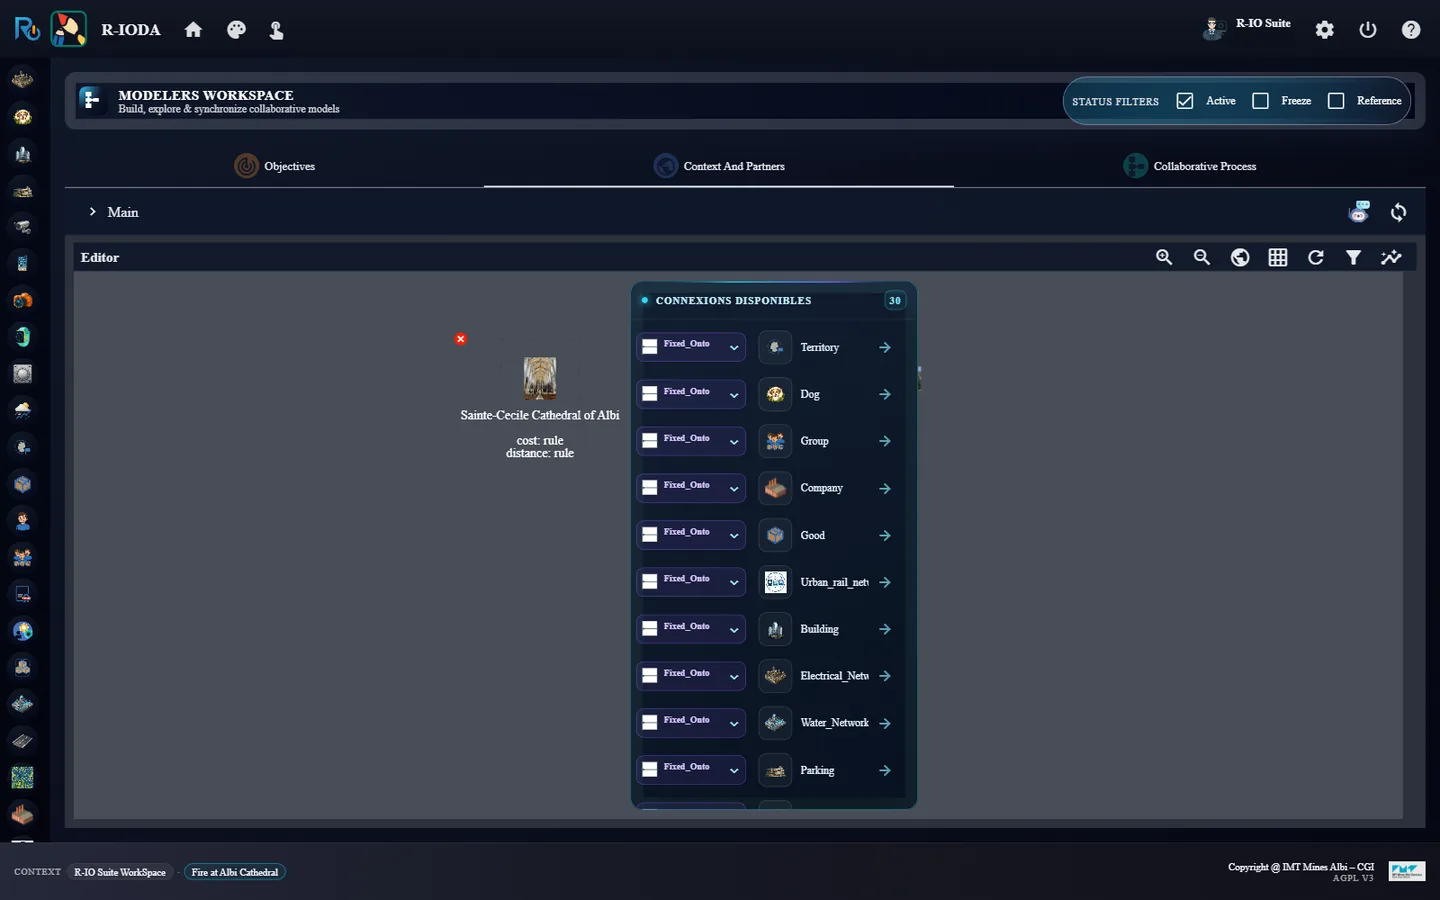Click the arrow to connect Group
Viewport: 1440px width, 900px height.
tap(885, 441)
